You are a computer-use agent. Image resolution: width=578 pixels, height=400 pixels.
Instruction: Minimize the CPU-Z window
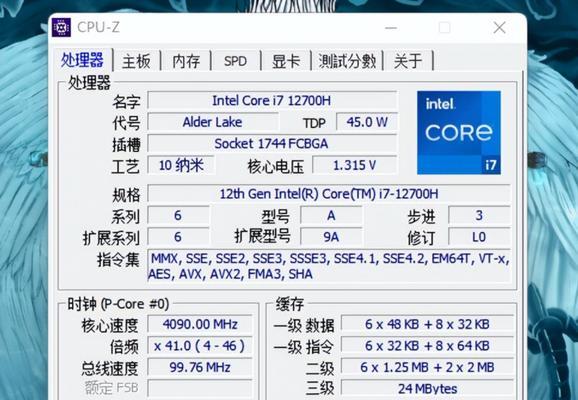click(x=391, y=28)
